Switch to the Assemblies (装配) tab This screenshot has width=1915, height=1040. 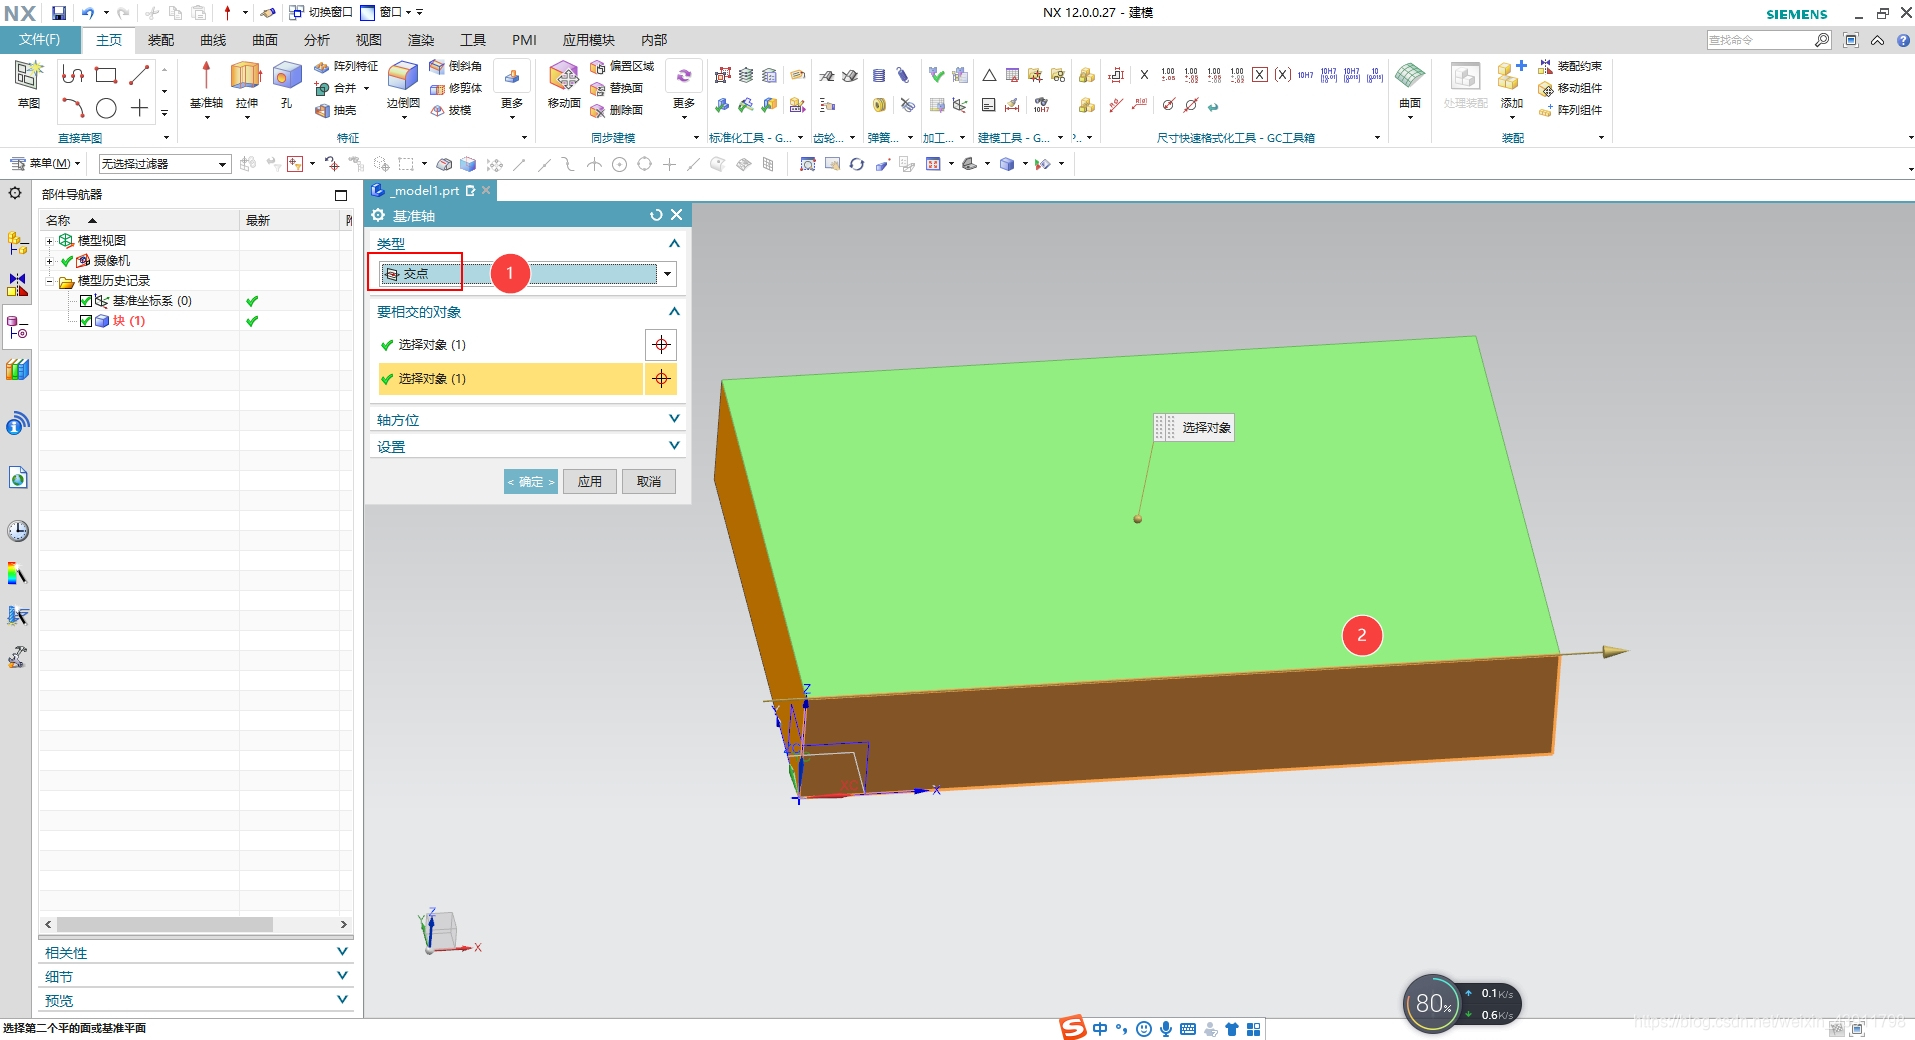coord(161,40)
